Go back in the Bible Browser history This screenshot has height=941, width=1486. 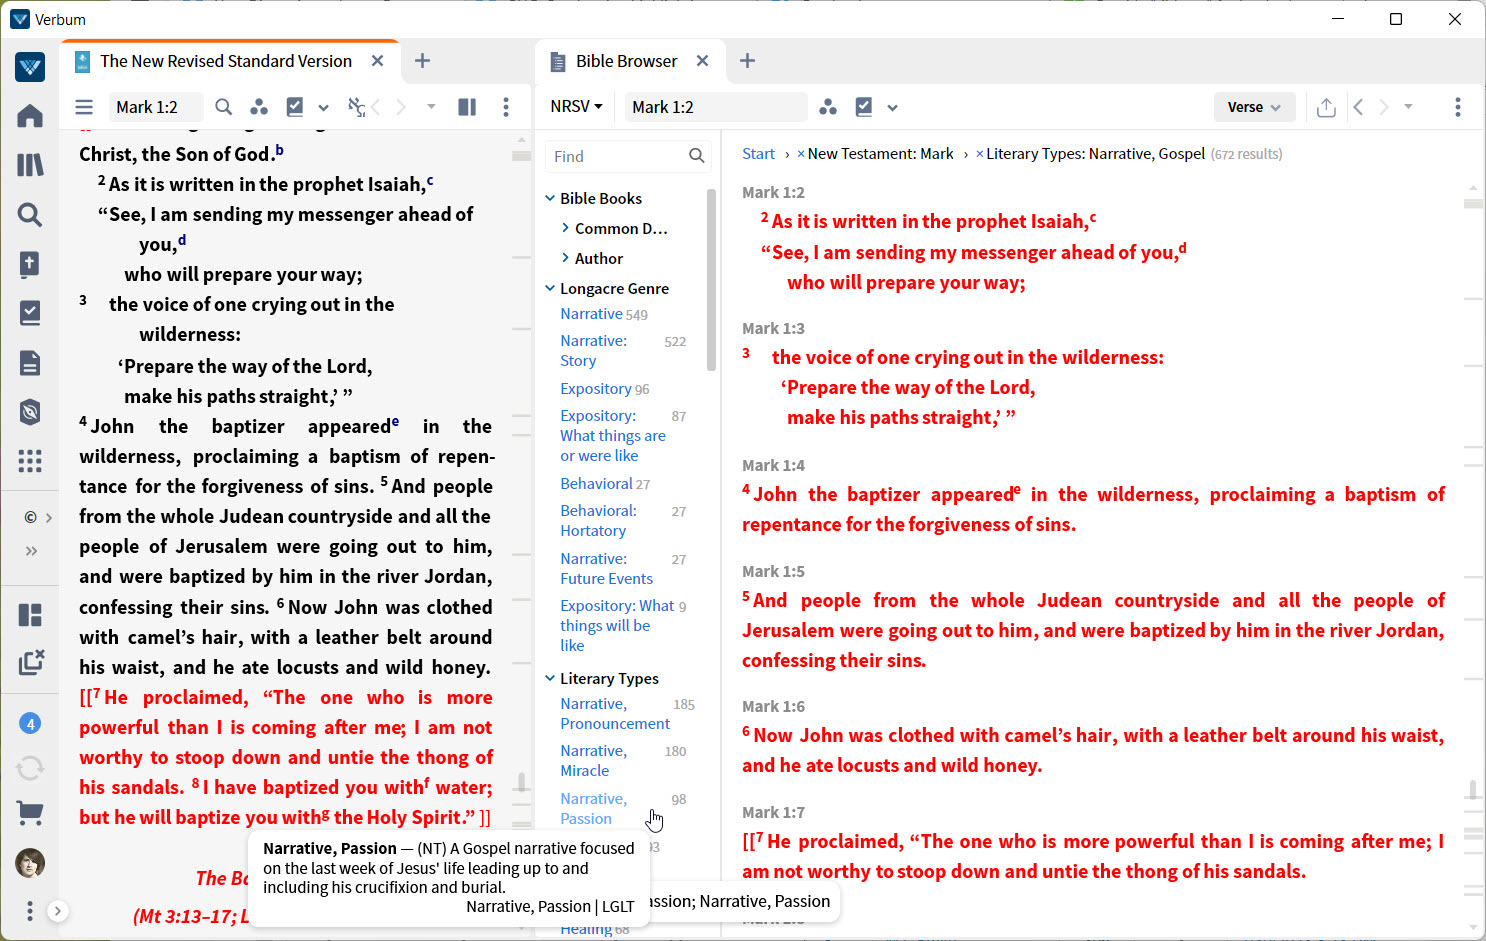pyautogui.click(x=1358, y=107)
